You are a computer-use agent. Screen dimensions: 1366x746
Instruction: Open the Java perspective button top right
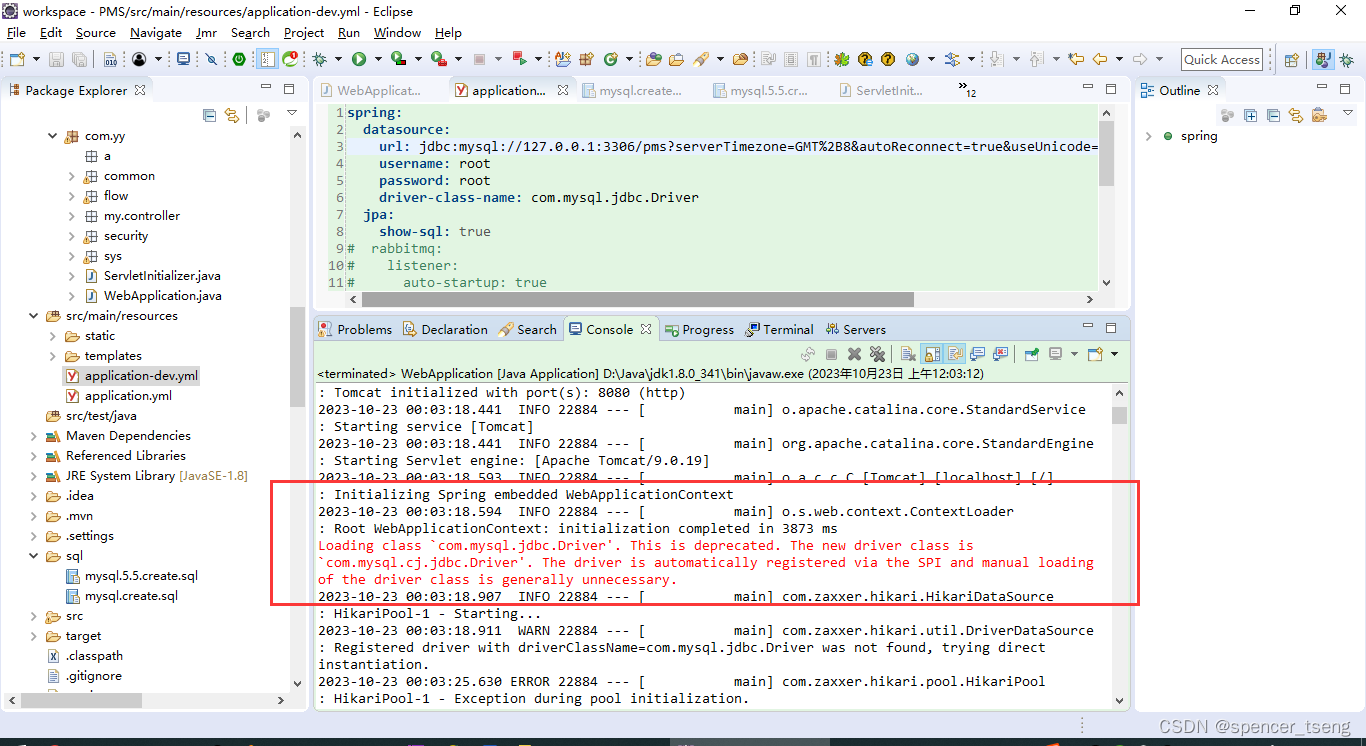(x=1323, y=59)
